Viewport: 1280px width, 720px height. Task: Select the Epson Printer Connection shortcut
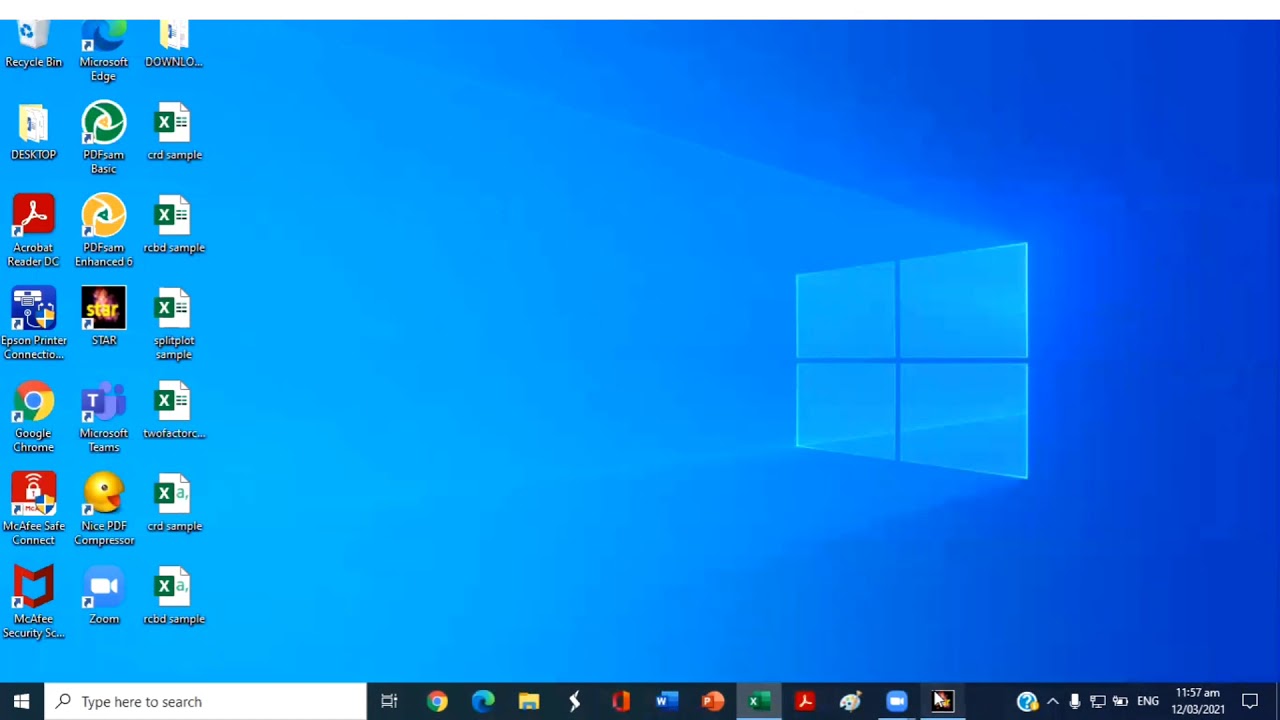coord(33,325)
